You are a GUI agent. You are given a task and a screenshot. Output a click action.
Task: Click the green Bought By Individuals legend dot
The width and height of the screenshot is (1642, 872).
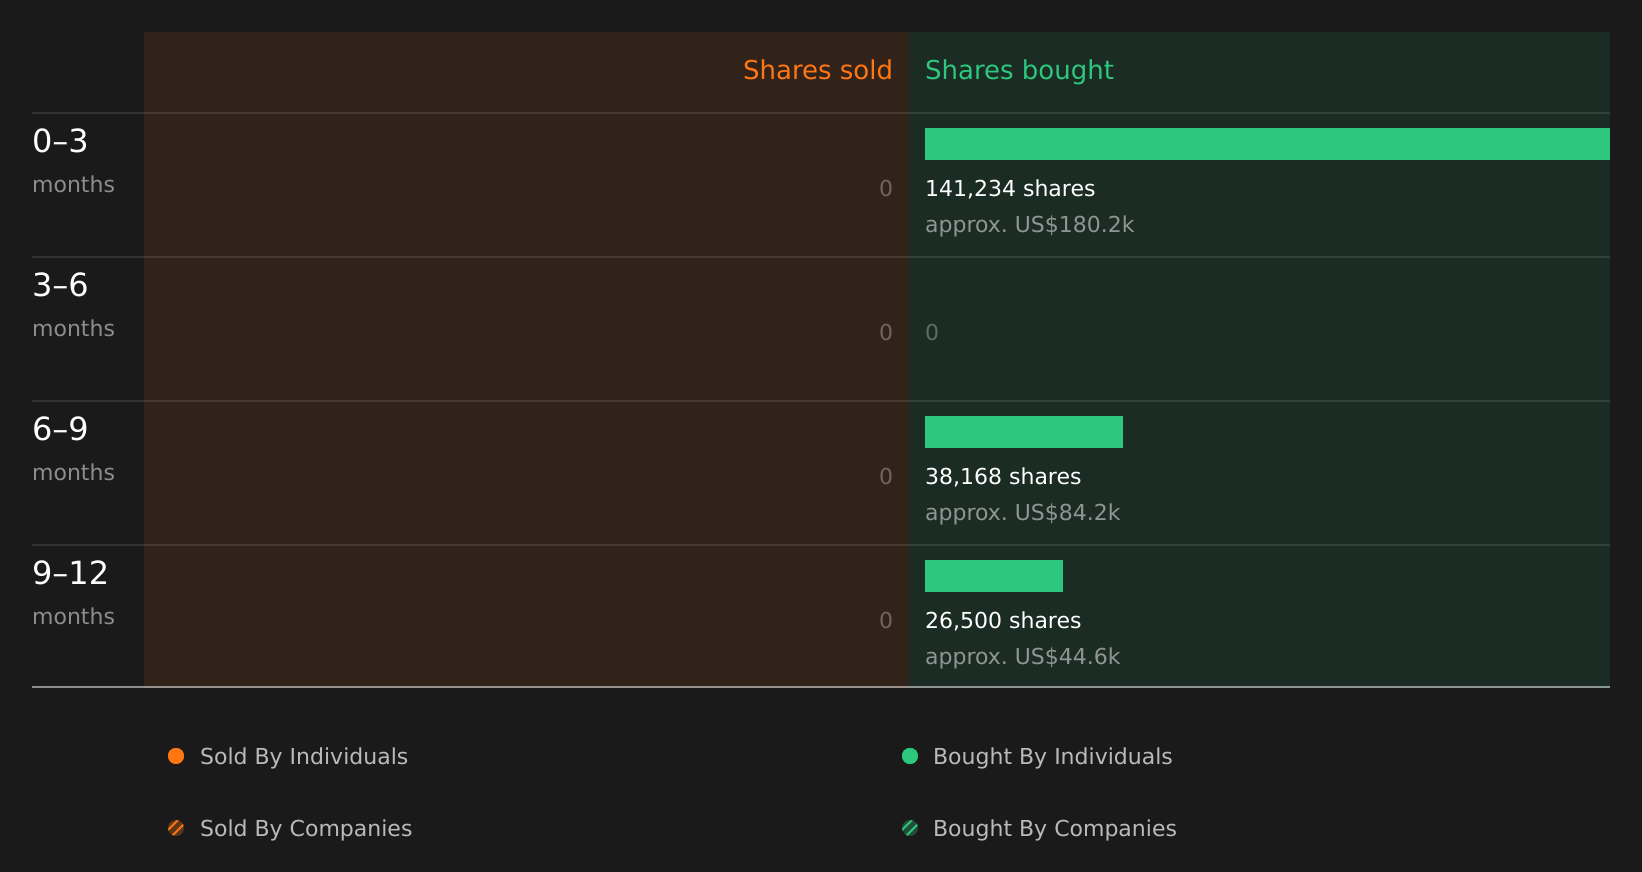[x=910, y=756]
